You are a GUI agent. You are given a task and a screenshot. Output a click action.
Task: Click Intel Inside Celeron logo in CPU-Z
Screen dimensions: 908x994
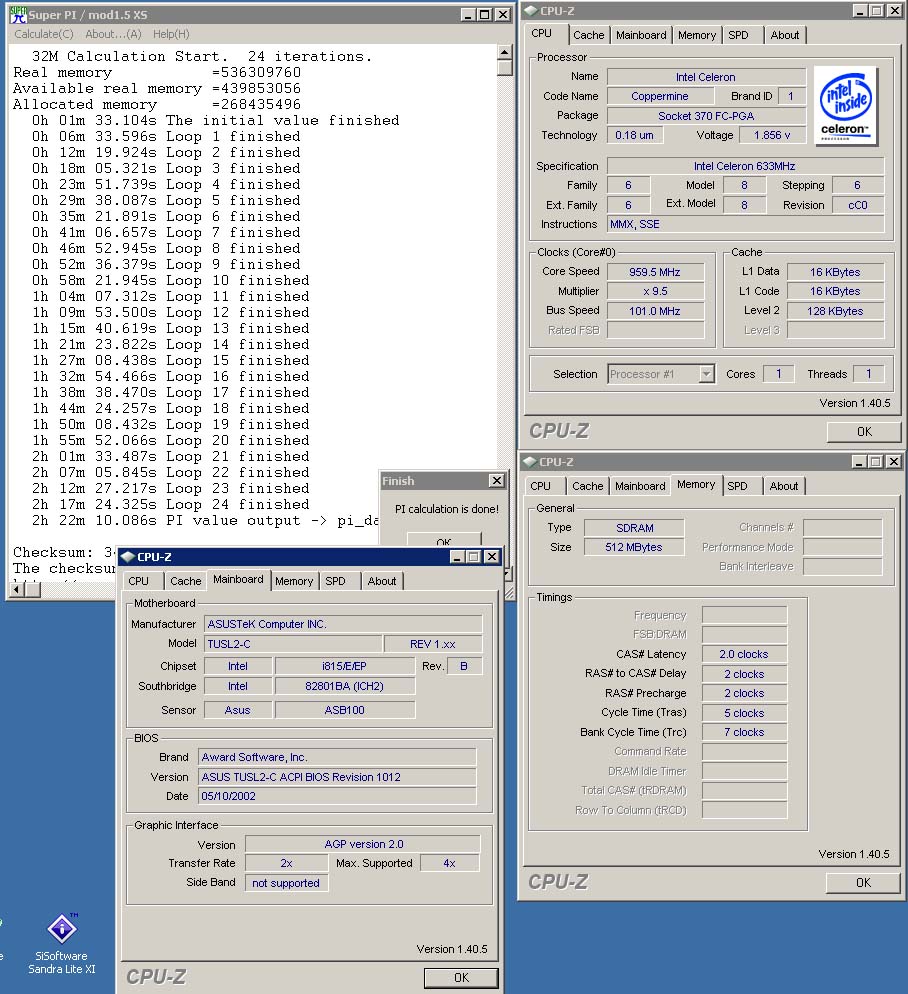click(846, 106)
